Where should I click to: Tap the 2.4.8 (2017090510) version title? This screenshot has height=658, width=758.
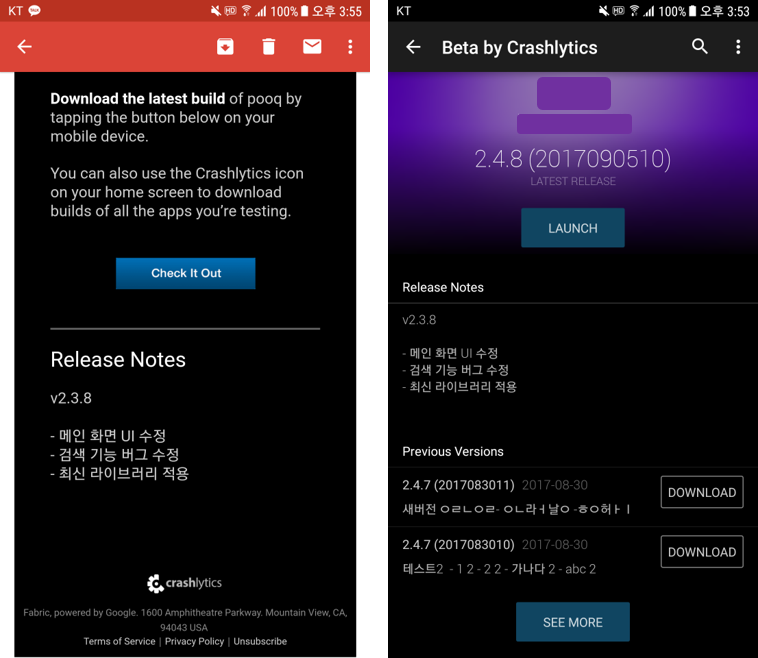pos(572,159)
